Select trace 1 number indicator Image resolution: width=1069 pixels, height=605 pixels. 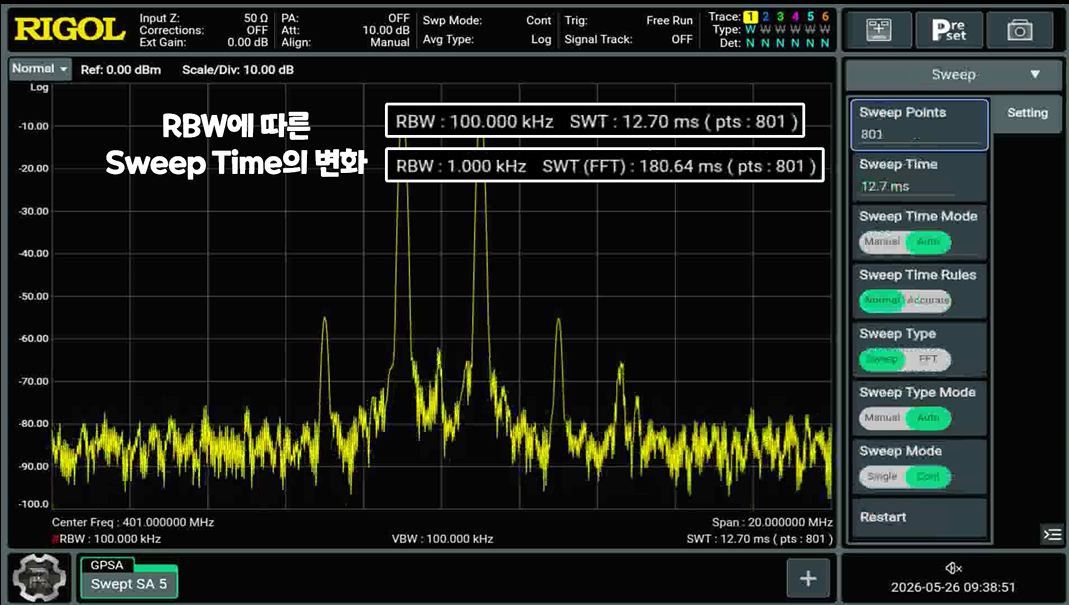(751, 16)
